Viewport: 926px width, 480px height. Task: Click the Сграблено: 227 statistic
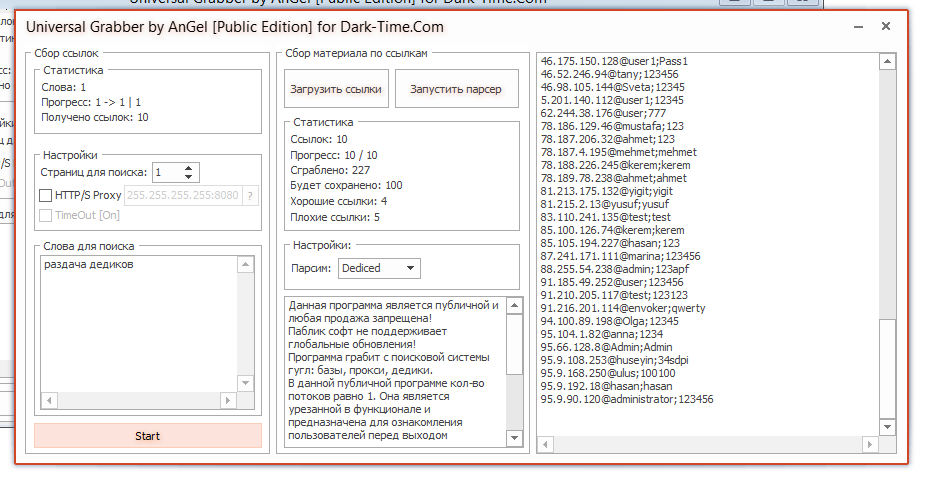coord(330,170)
